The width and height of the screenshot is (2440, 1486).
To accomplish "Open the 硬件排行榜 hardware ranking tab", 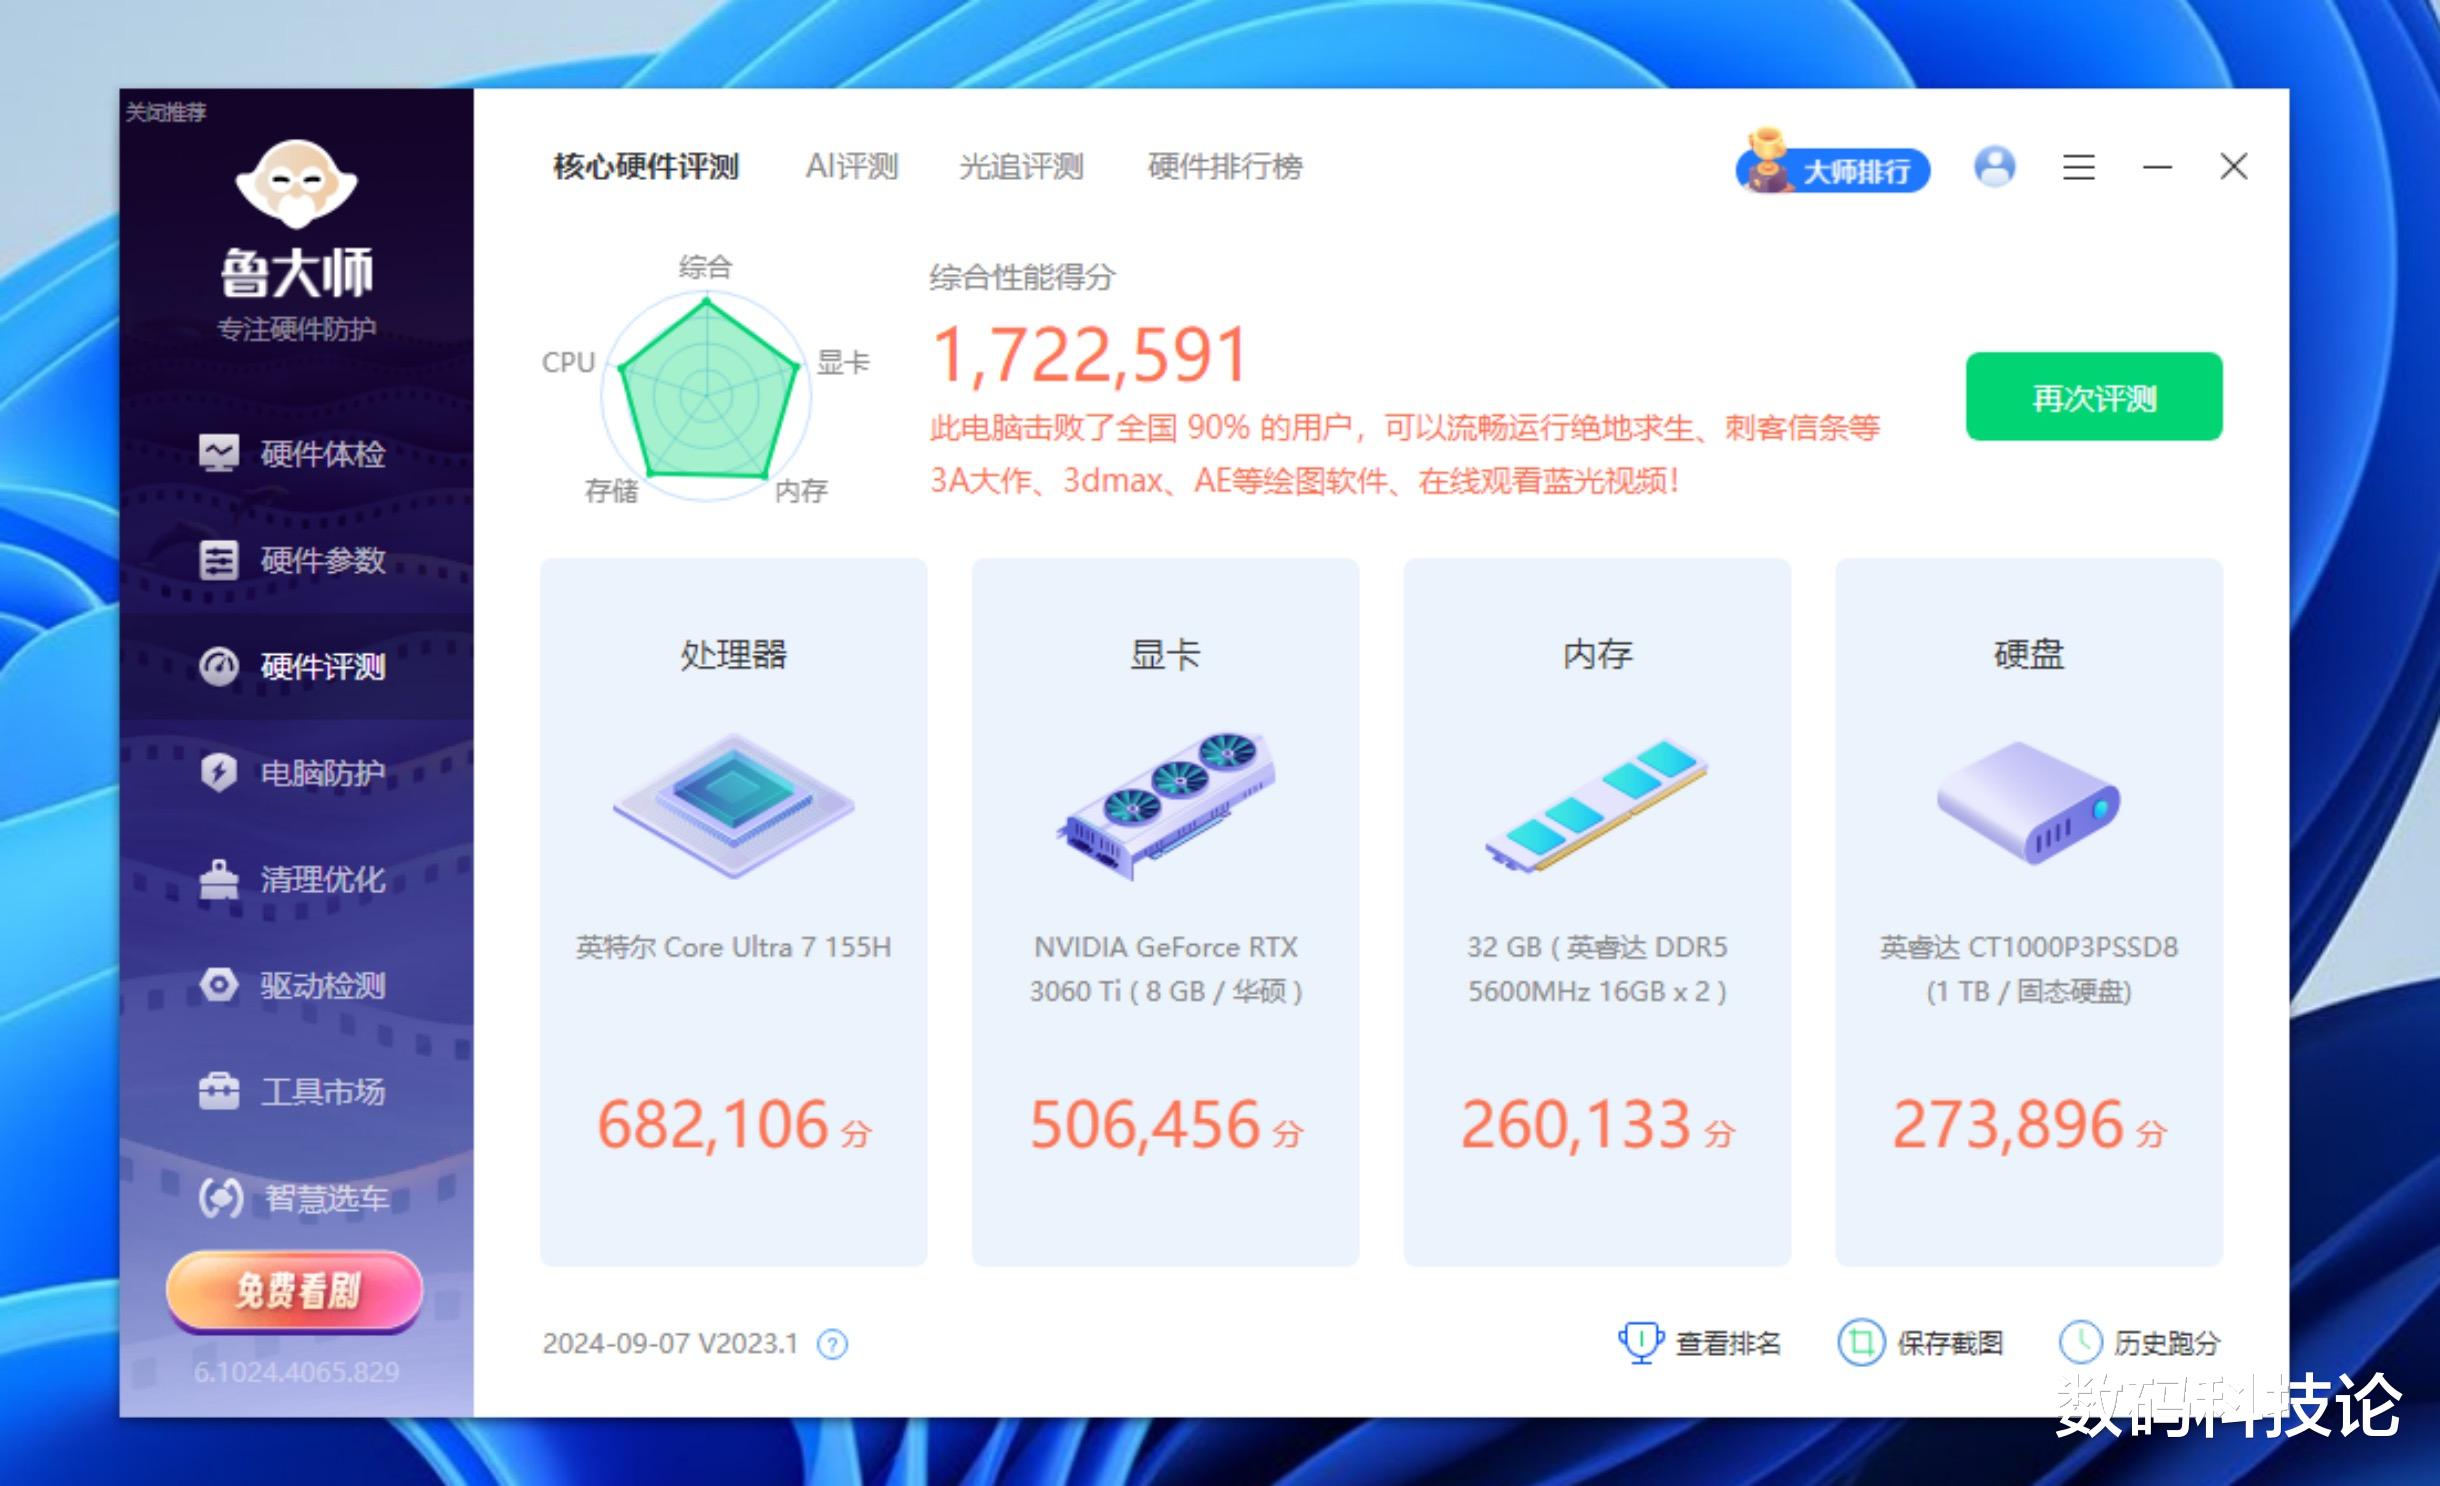I will 1225,166.
